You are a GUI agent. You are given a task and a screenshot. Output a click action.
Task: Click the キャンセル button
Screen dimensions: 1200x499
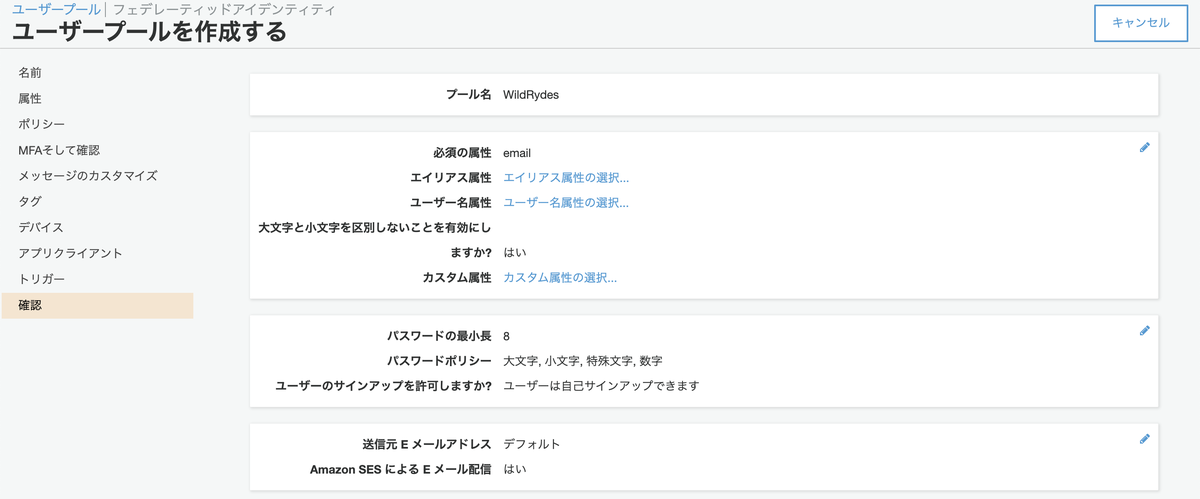[1140, 22]
